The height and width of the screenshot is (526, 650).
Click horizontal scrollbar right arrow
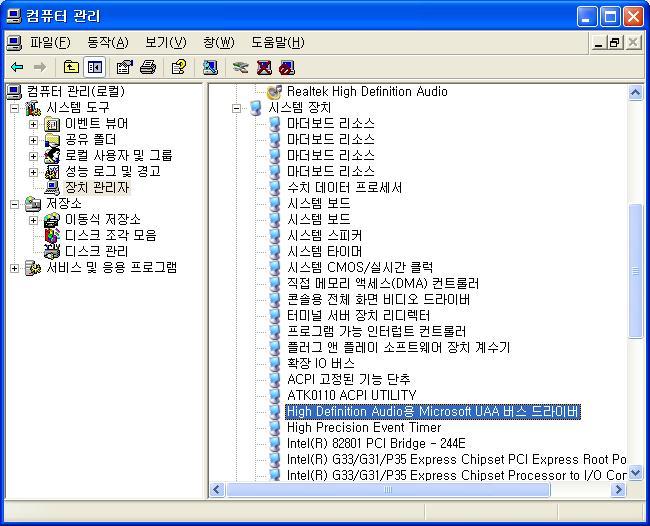(618, 490)
